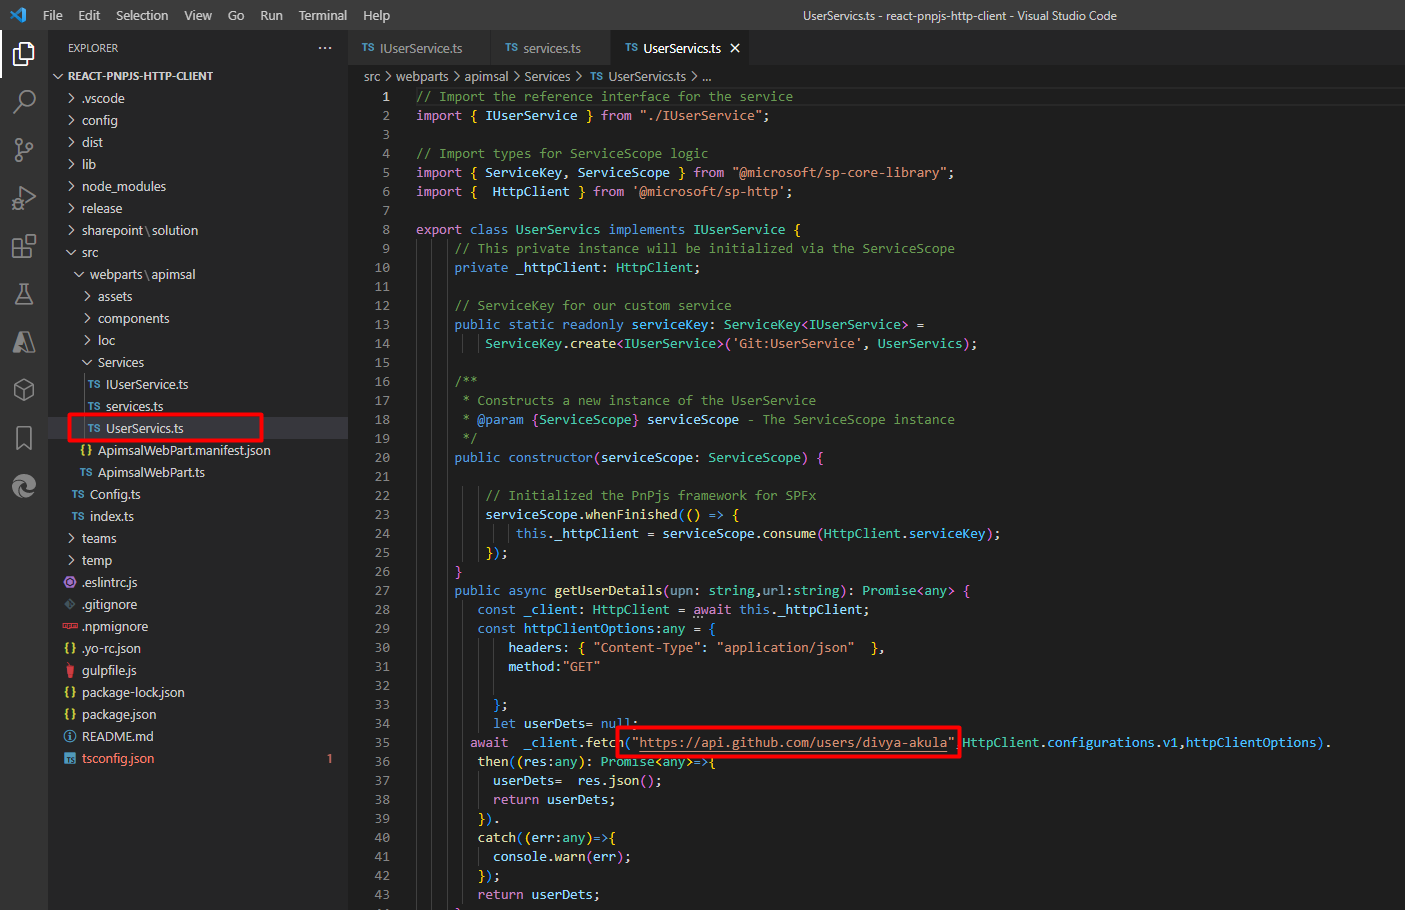
Task: Open Config.ts in Explorer
Action: pyautogui.click(x=198, y=494)
